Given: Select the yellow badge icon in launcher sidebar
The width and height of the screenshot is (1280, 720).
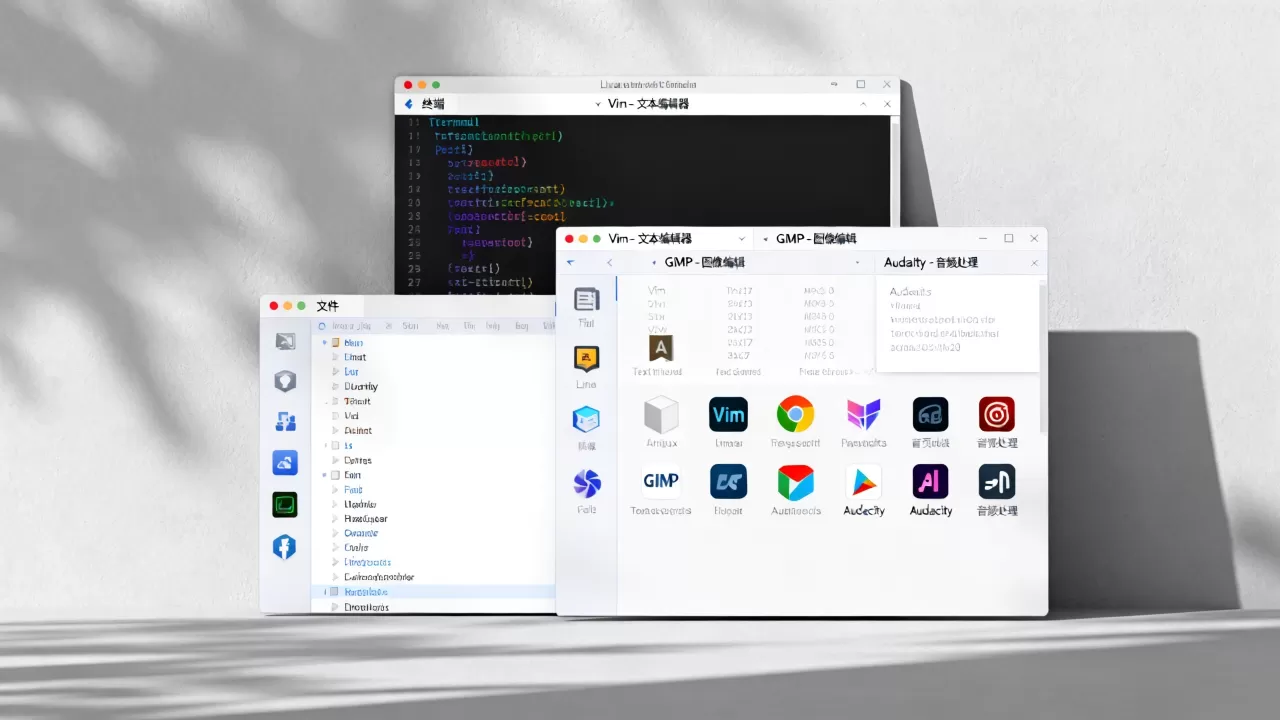Looking at the screenshot, I should pos(586,359).
